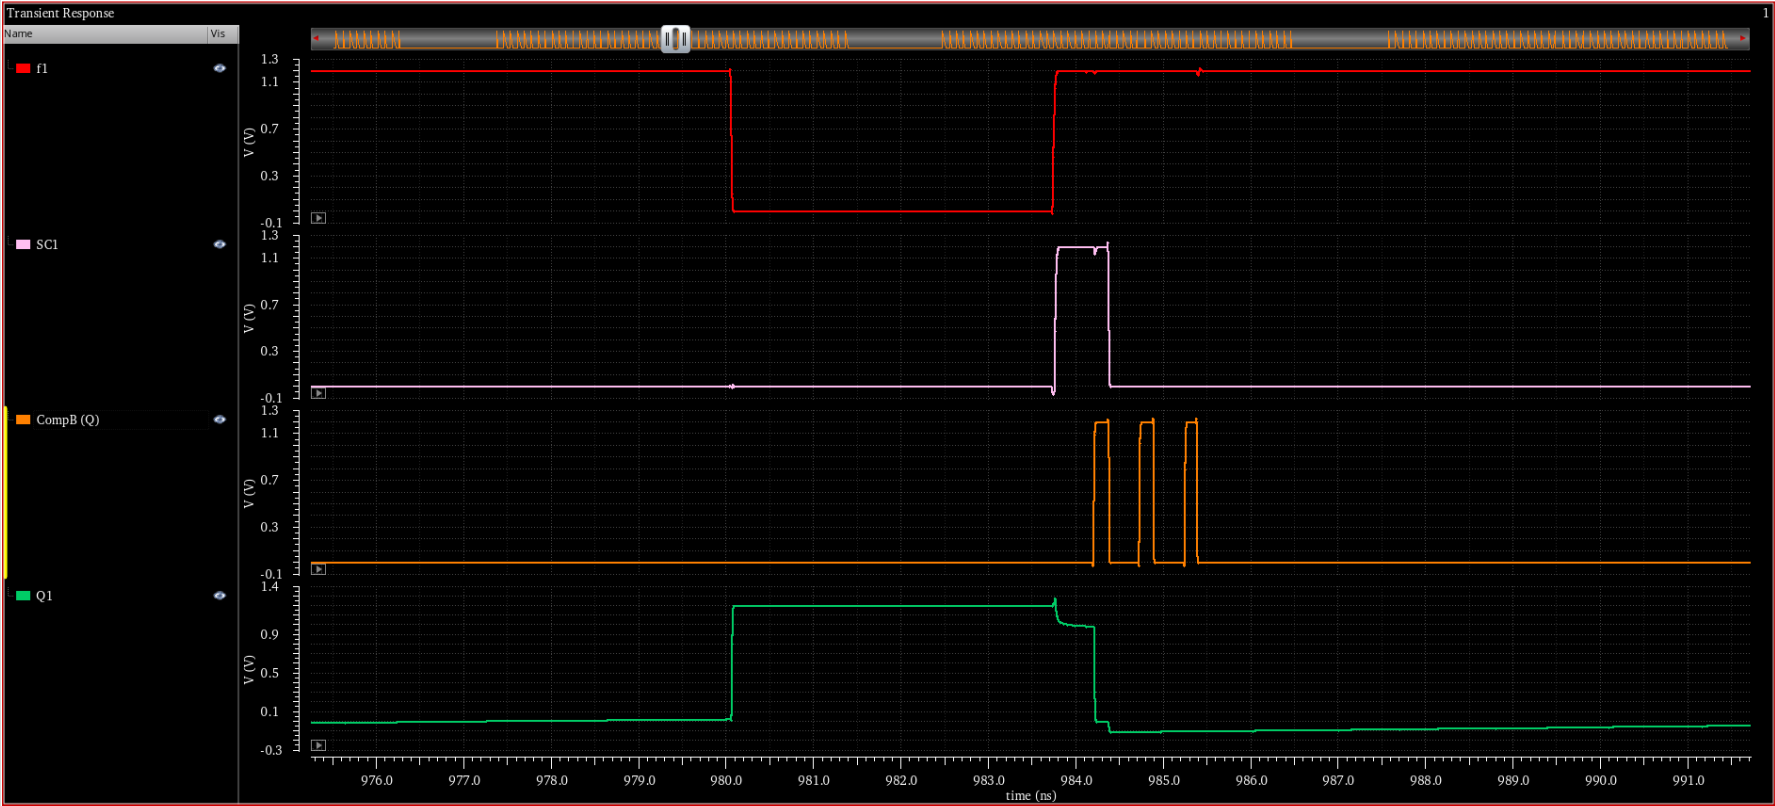
Task: Click the 1.4 tick on Q1 axis
Action: (x=270, y=586)
